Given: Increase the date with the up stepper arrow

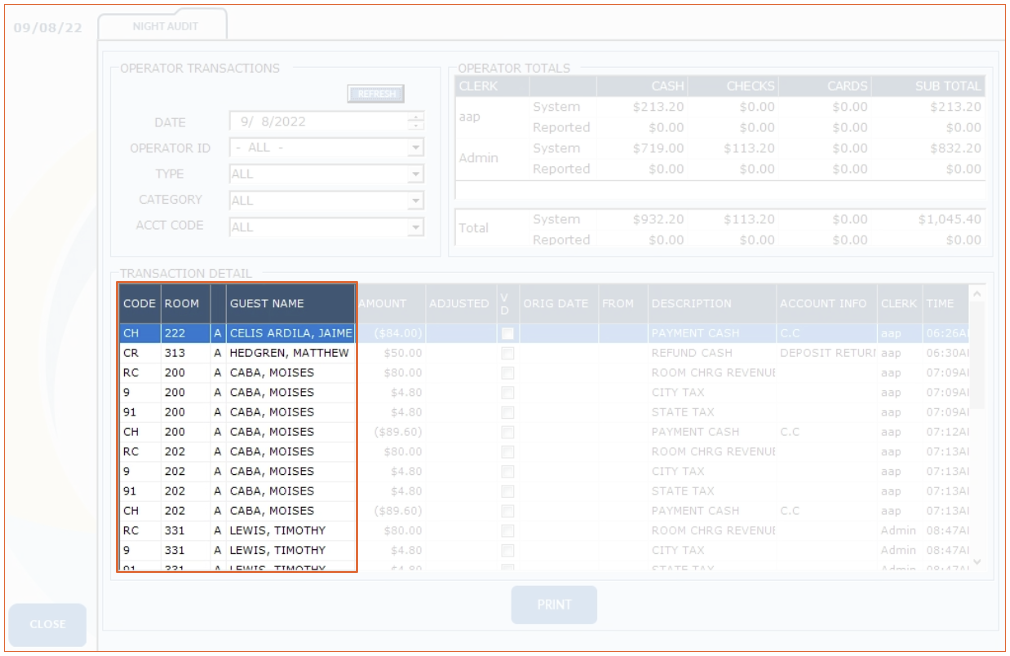Looking at the screenshot, I should [416, 117].
